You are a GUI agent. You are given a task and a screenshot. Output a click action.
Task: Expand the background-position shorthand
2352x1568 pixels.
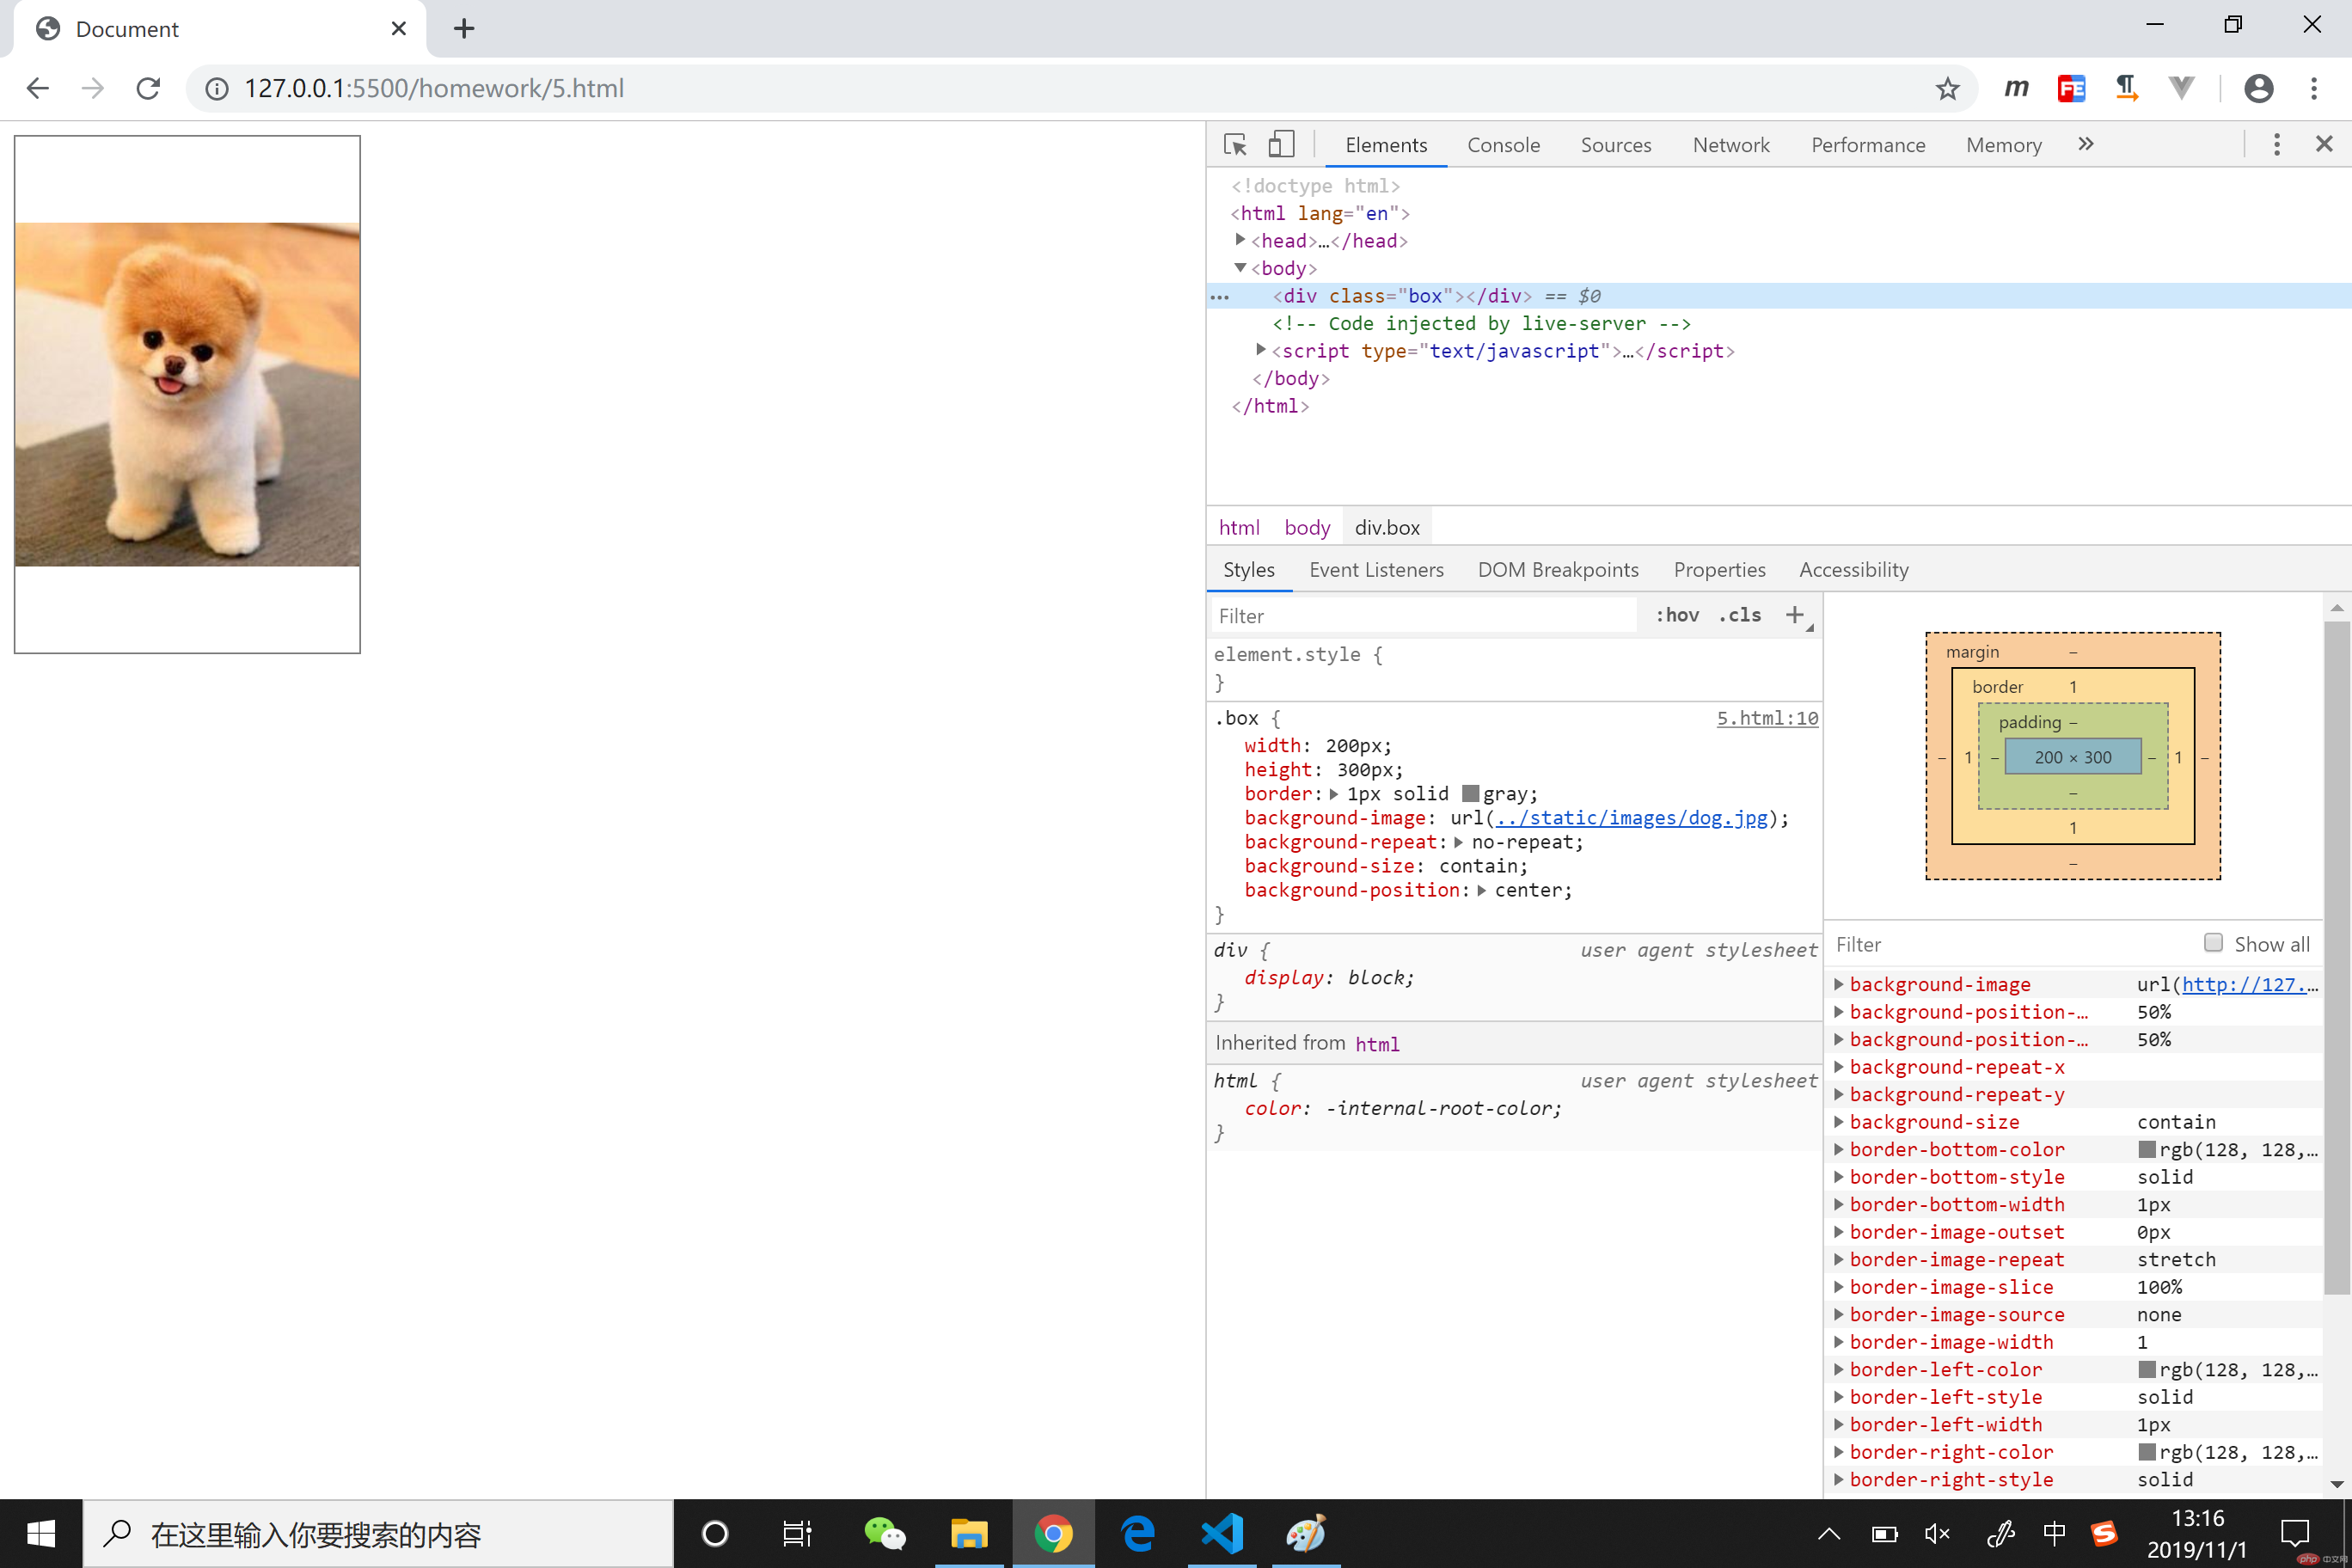[1482, 890]
